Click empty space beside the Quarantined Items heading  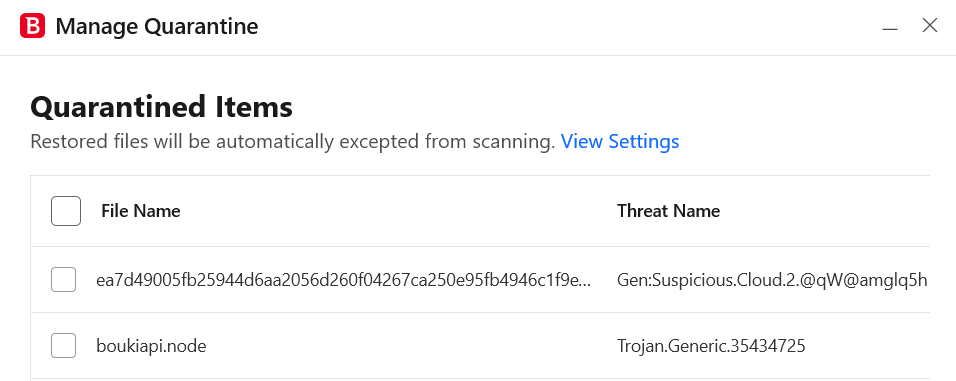610,107
